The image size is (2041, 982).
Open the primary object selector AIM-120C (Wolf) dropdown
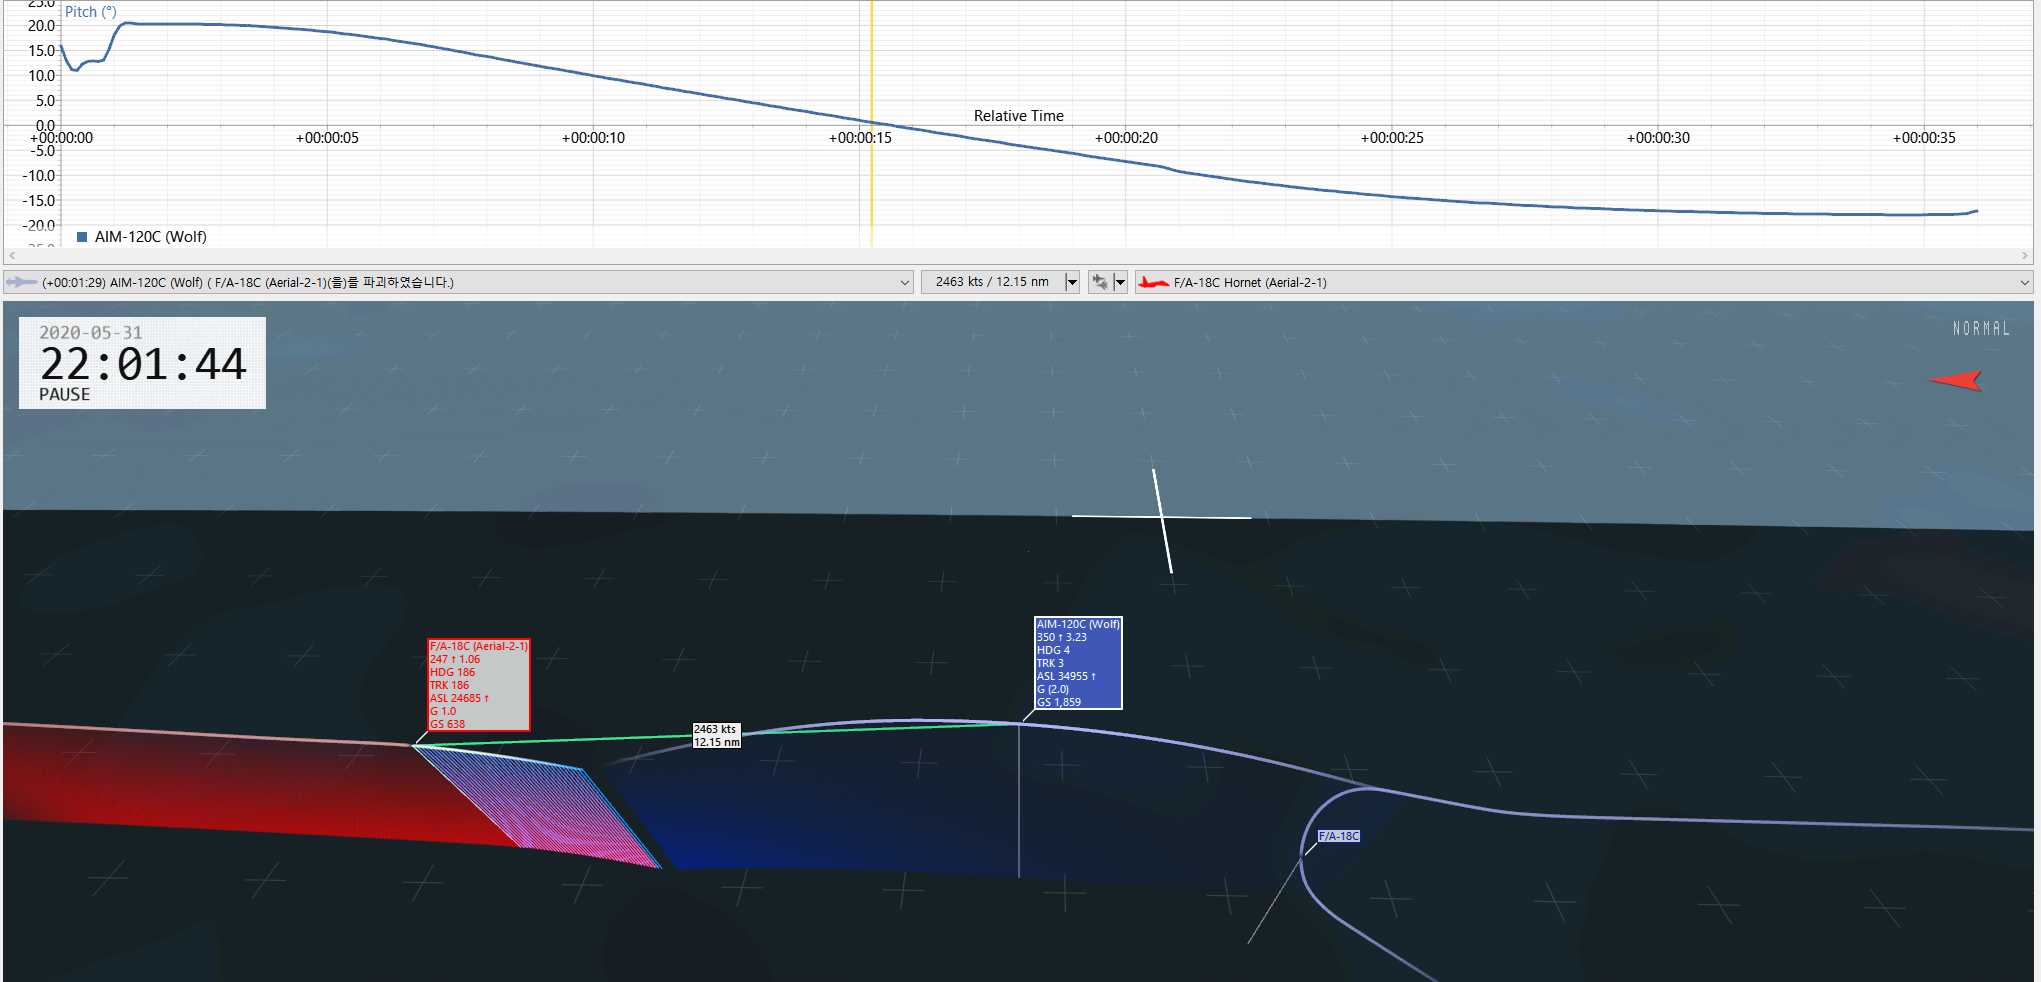point(458,282)
